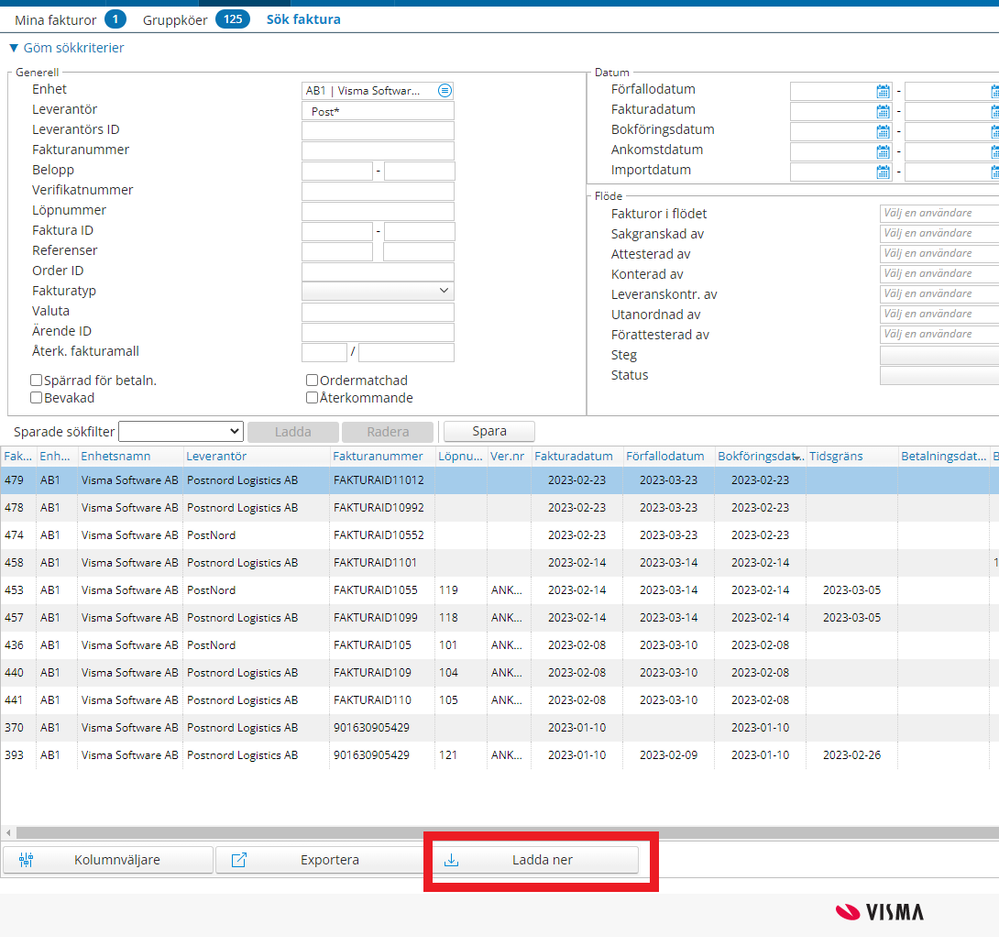The image size is (999, 937).
Task: Enable the Återkommande checkbox
Action: [312, 397]
